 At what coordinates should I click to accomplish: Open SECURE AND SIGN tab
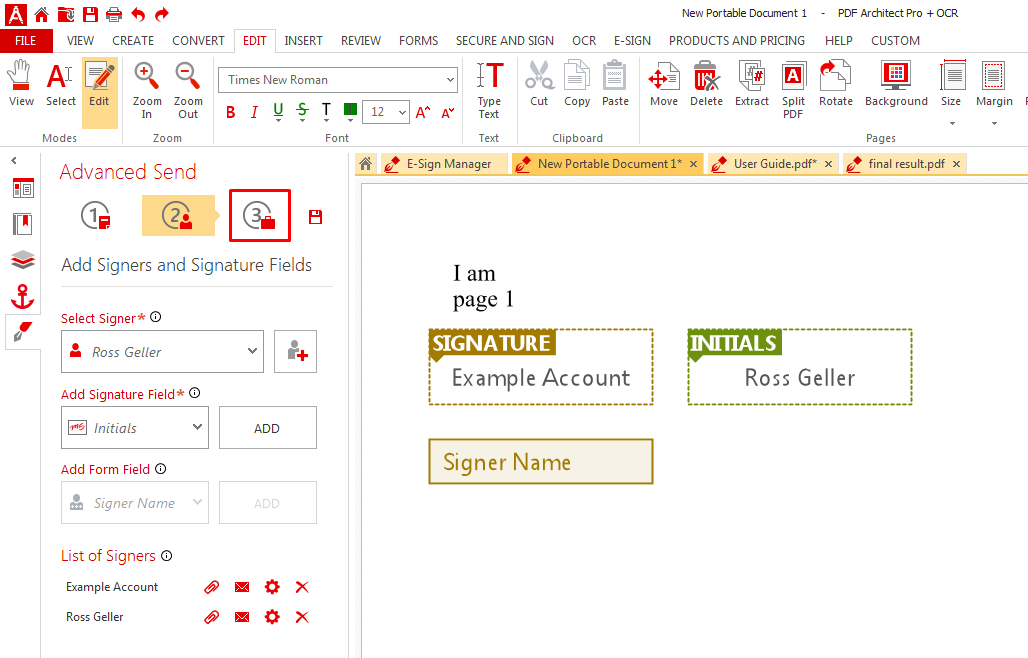click(x=505, y=41)
